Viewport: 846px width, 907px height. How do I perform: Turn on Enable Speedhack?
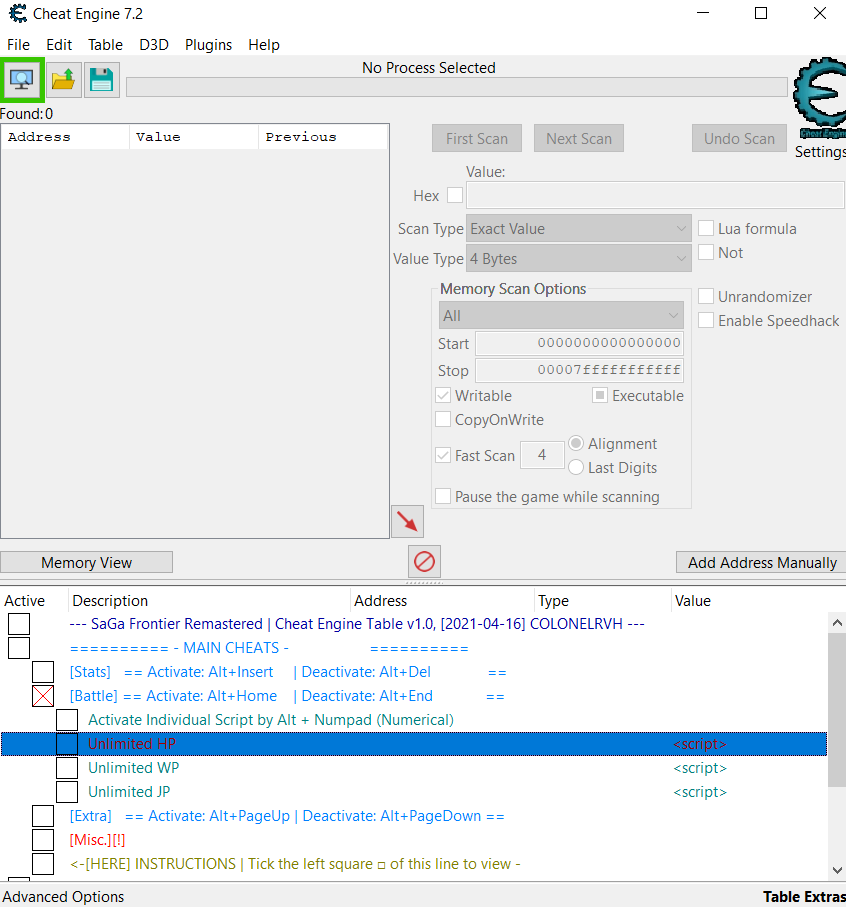705,320
